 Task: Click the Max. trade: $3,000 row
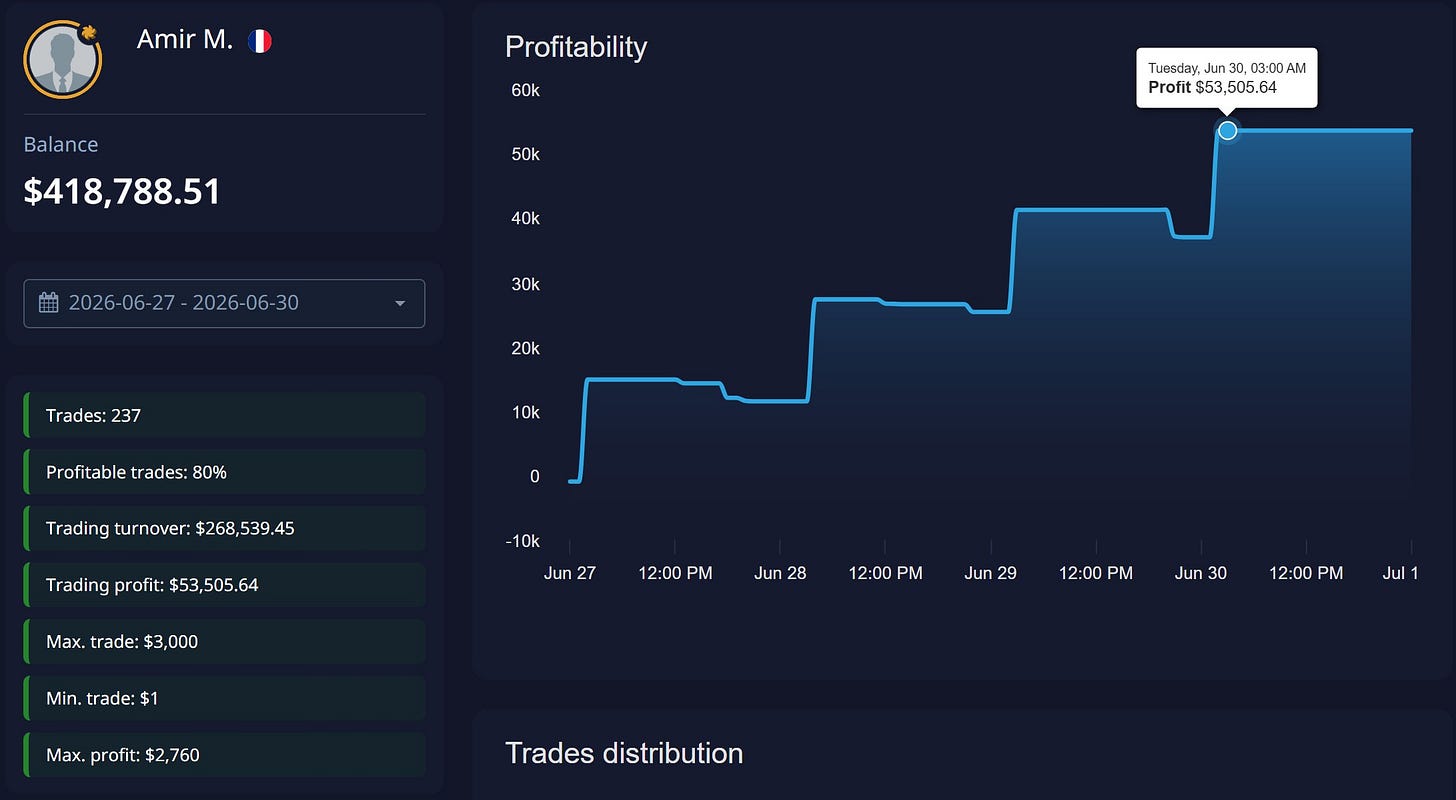224,642
